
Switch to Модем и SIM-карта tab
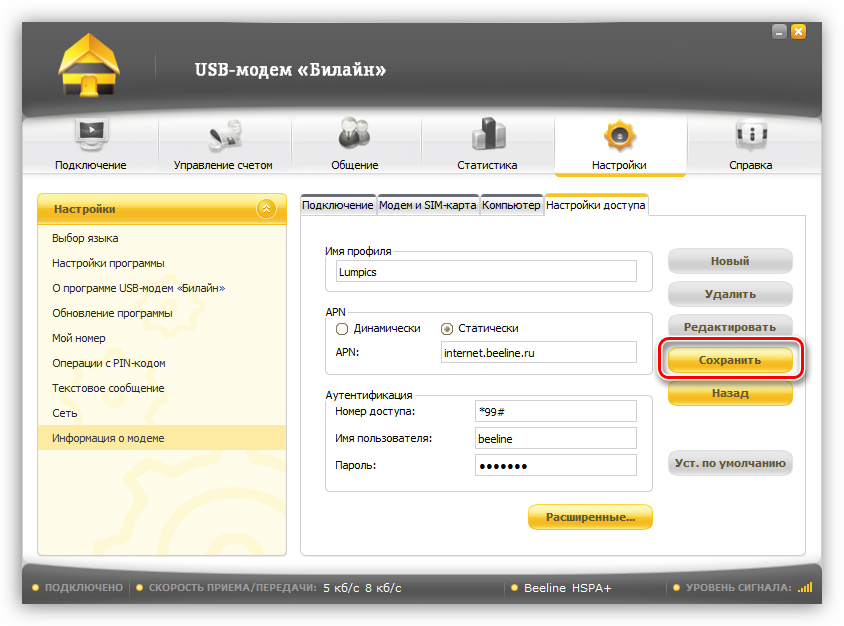tap(427, 205)
